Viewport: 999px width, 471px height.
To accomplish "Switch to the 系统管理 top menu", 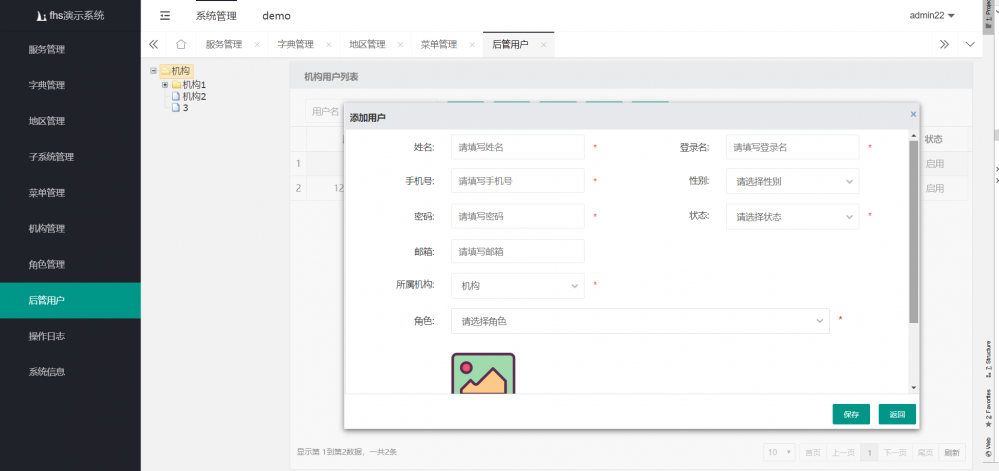I will tap(216, 16).
